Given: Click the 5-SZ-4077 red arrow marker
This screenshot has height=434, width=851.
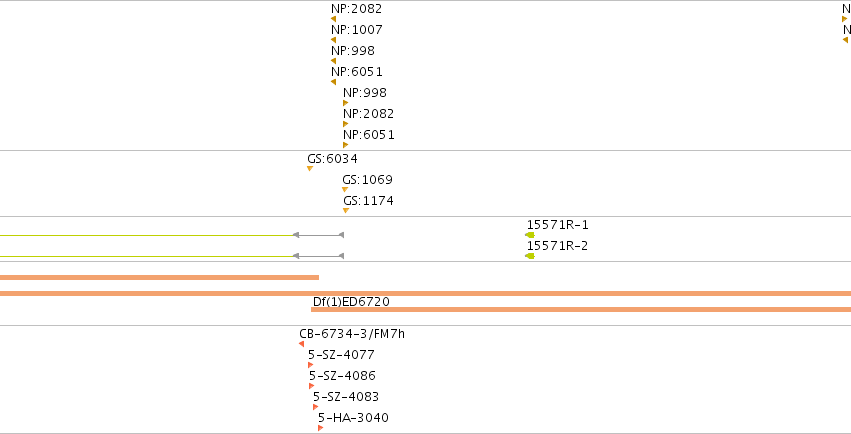Looking at the screenshot, I should [310, 365].
